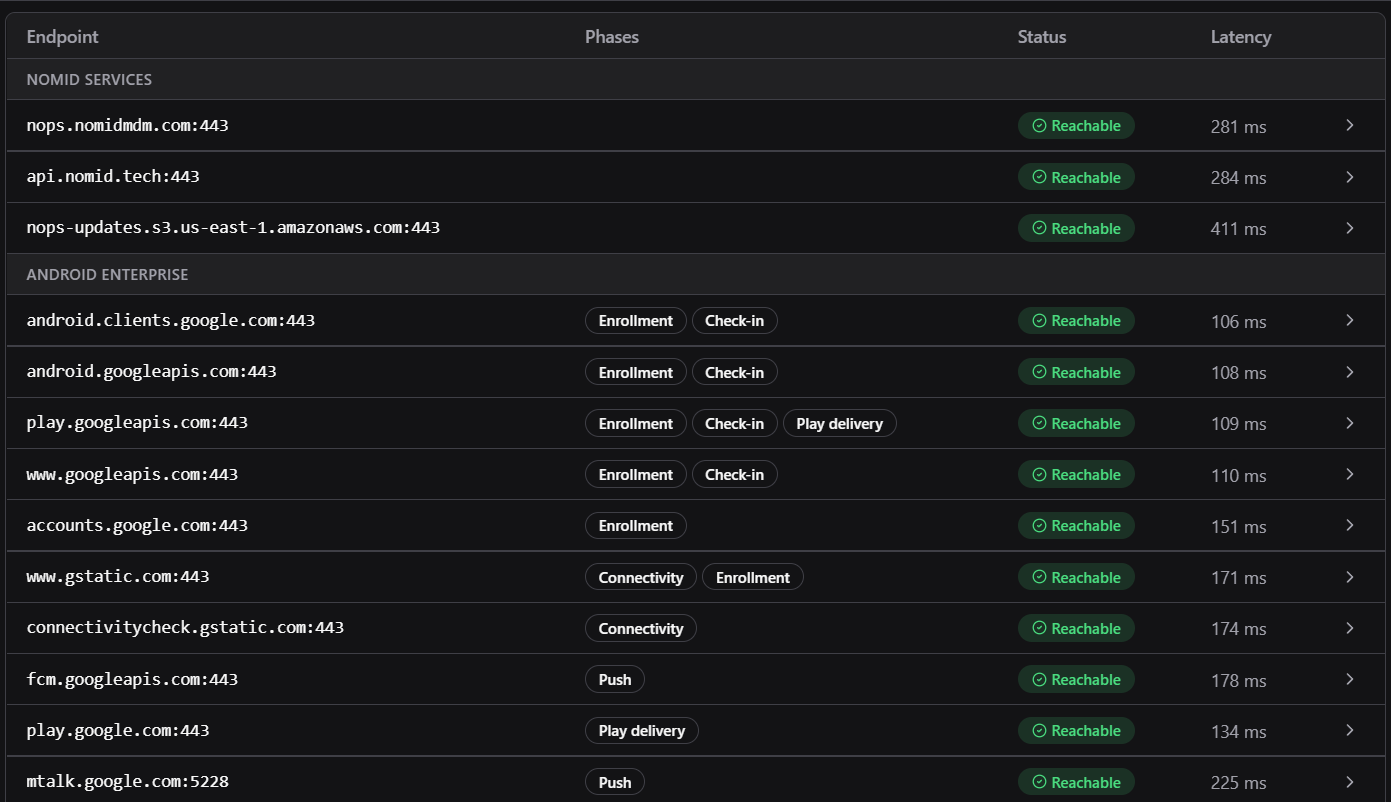
Task: Click Play delivery tag on play.google.com row
Action: (642, 731)
